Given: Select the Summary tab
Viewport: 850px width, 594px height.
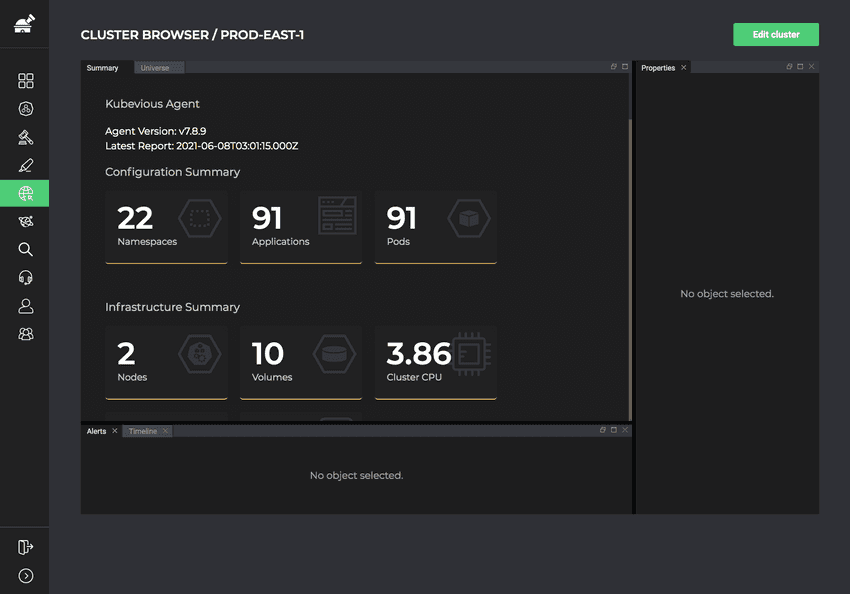Looking at the screenshot, I should [x=103, y=68].
